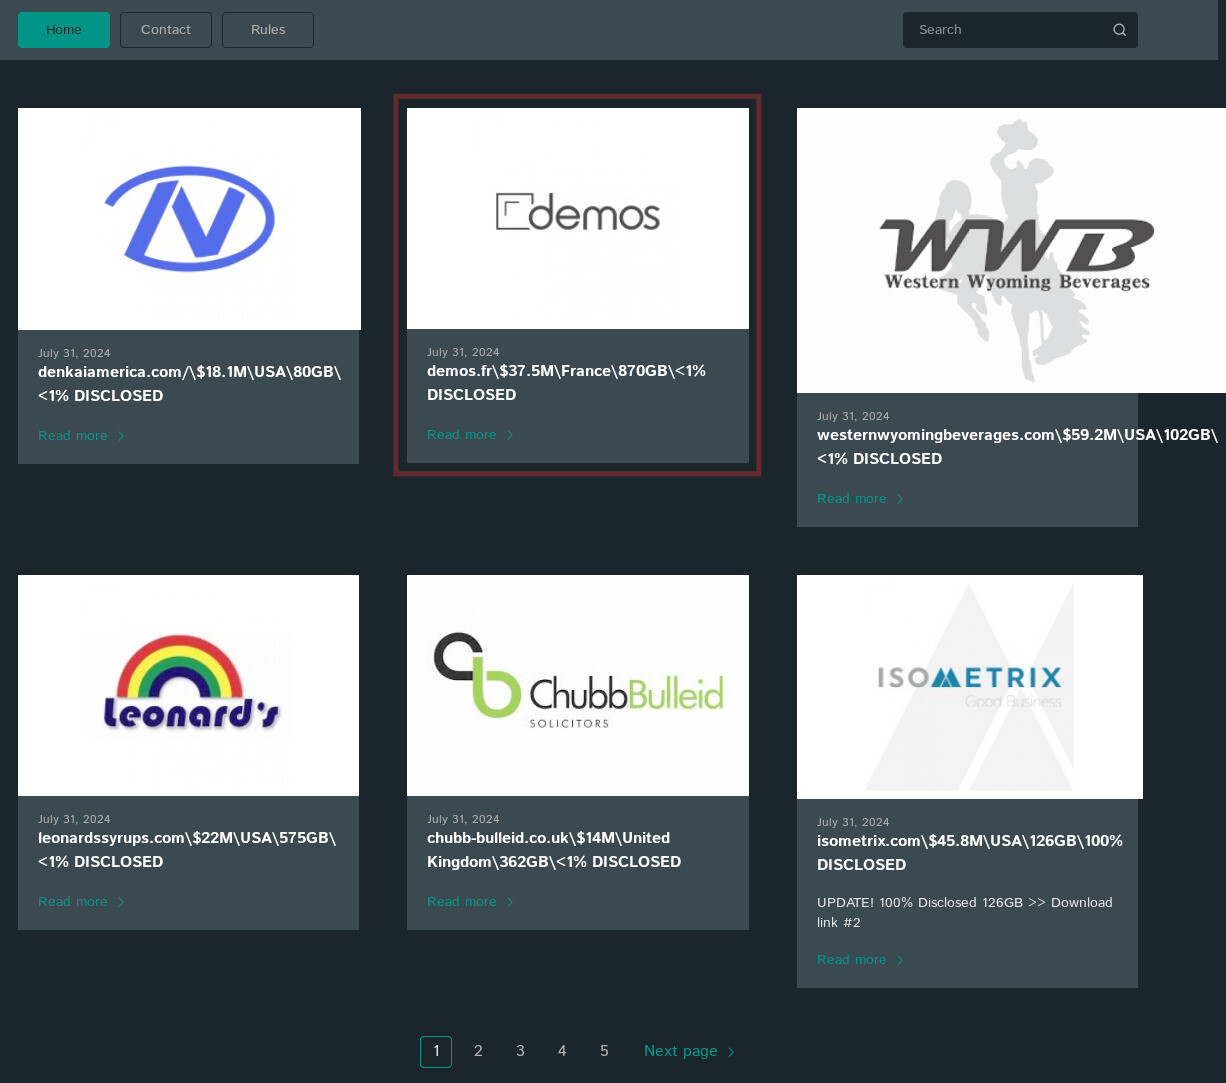Open the demos logo thumbnail
This screenshot has width=1226, height=1083.
click(578, 218)
